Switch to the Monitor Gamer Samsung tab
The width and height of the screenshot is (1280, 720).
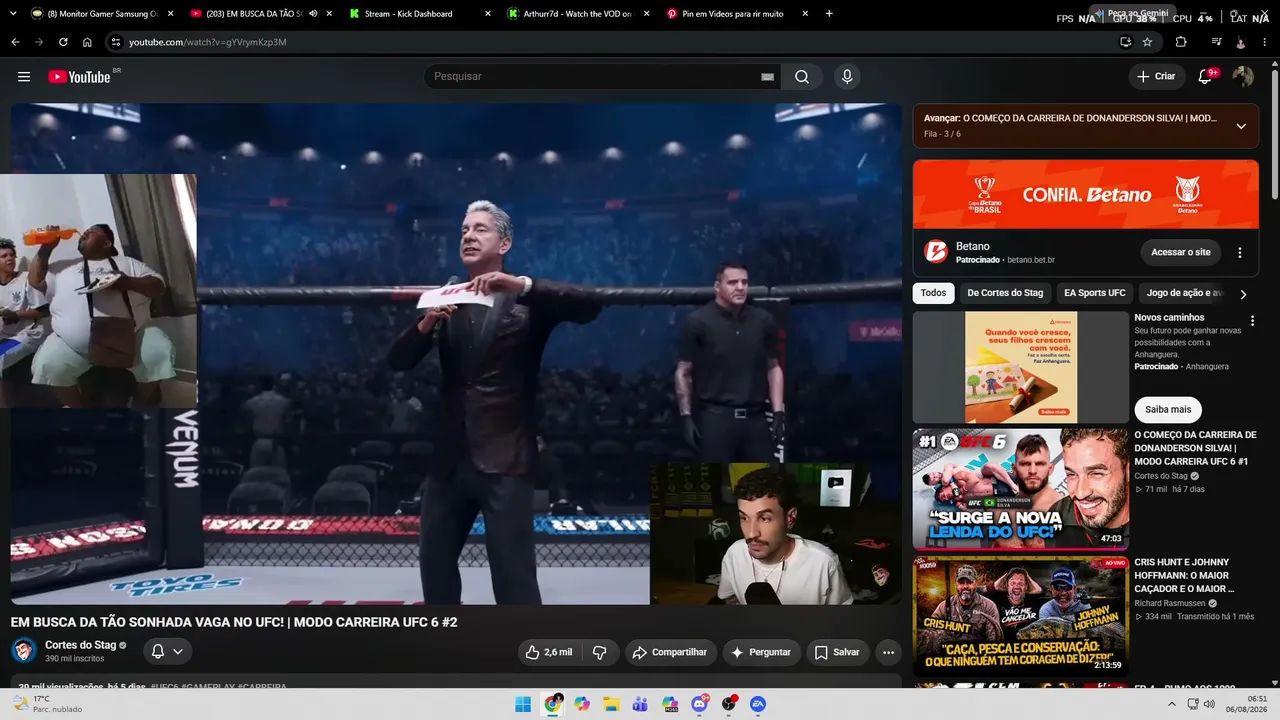tap(103, 14)
